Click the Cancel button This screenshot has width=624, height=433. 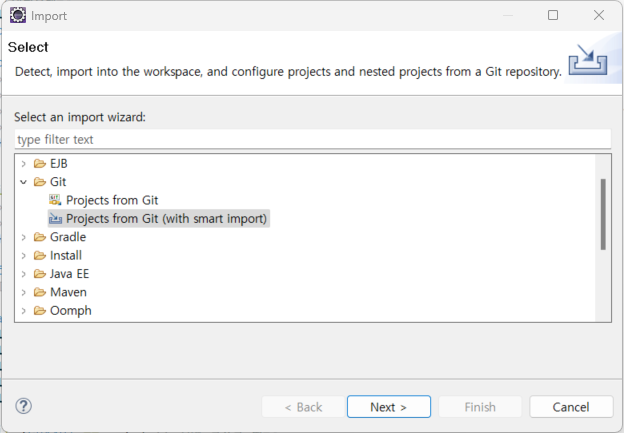click(571, 407)
